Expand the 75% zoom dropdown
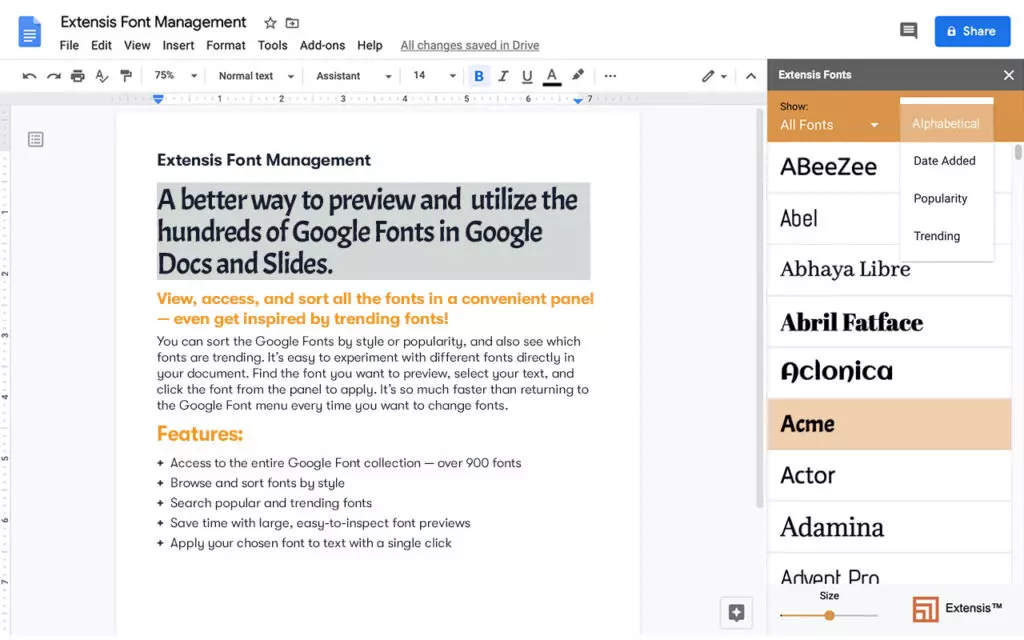The width and height of the screenshot is (1024, 640). 174,76
